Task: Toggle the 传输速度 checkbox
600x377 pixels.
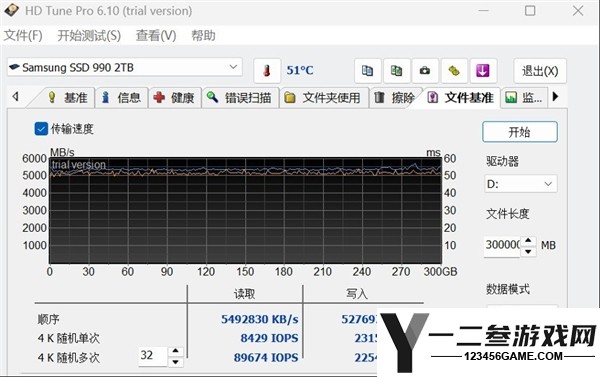Action: pos(41,129)
